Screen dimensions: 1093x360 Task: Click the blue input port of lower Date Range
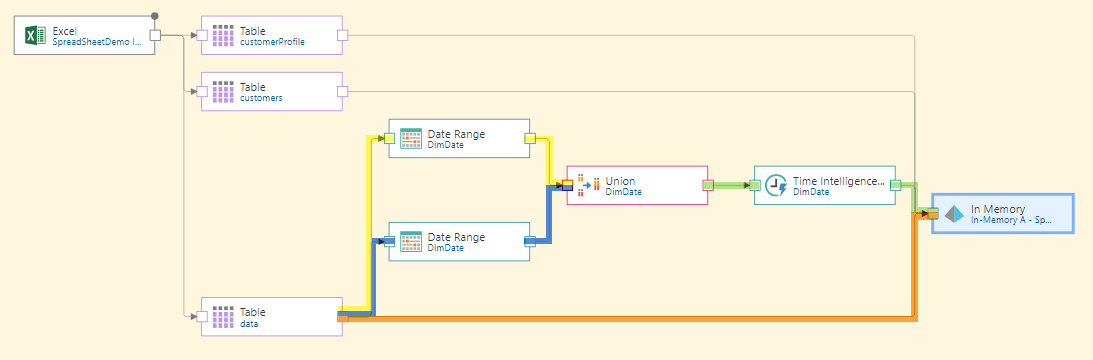[390, 241]
